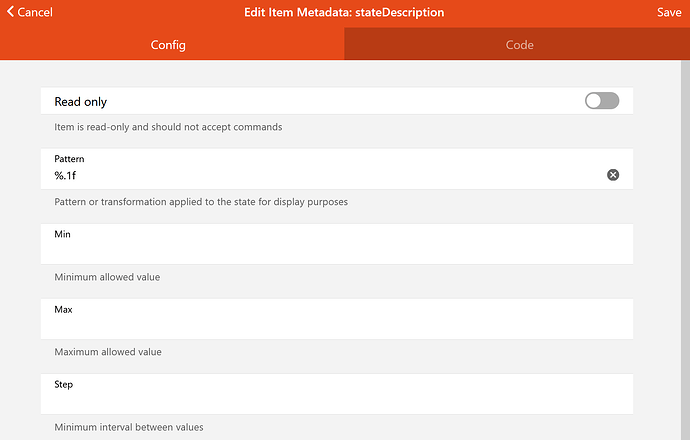Switch to the Code tab
This screenshot has height=440, width=690.
point(519,45)
